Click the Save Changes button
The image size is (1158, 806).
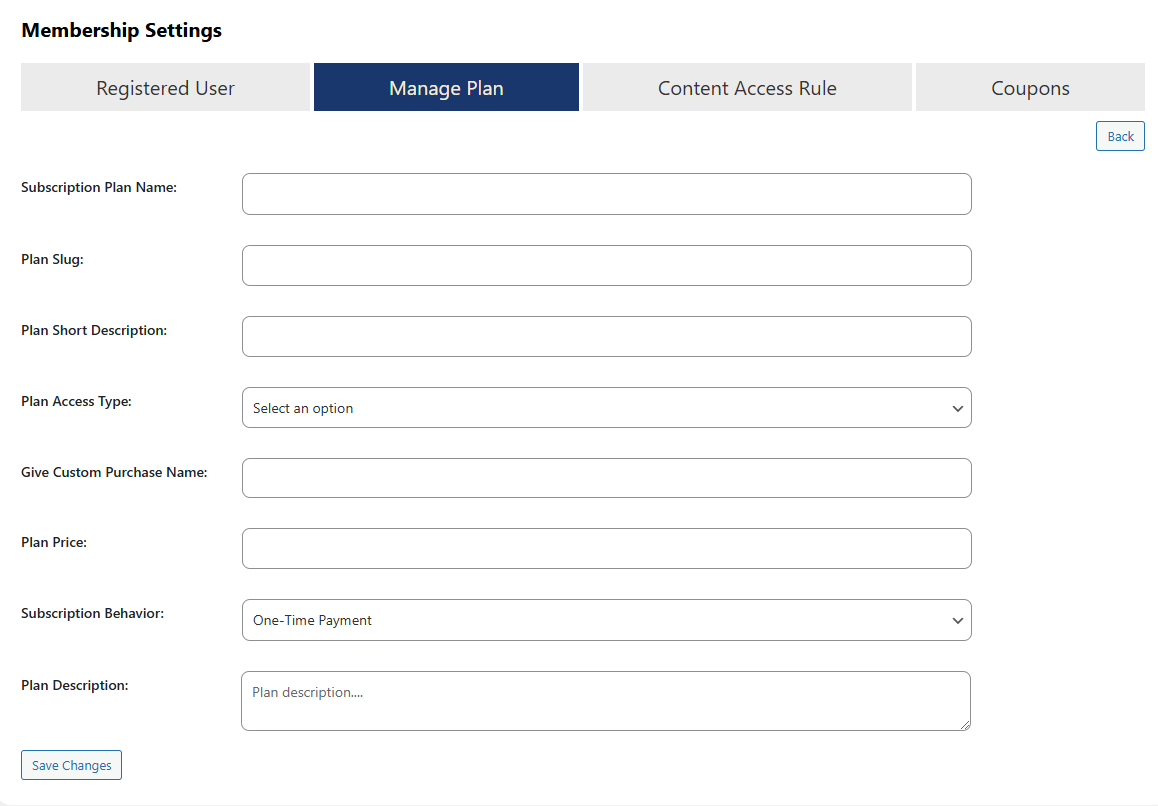click(71, 765)
